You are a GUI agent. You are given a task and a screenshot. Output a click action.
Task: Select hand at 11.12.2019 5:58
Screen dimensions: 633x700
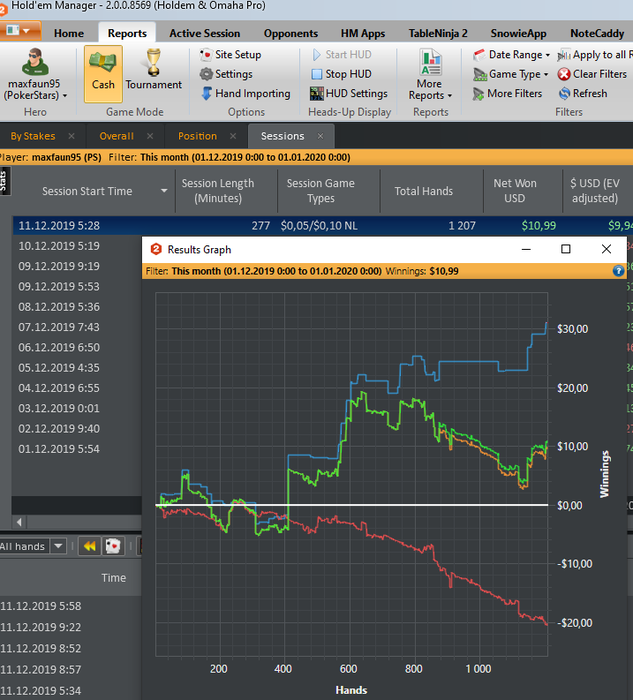tap(41, 606)
